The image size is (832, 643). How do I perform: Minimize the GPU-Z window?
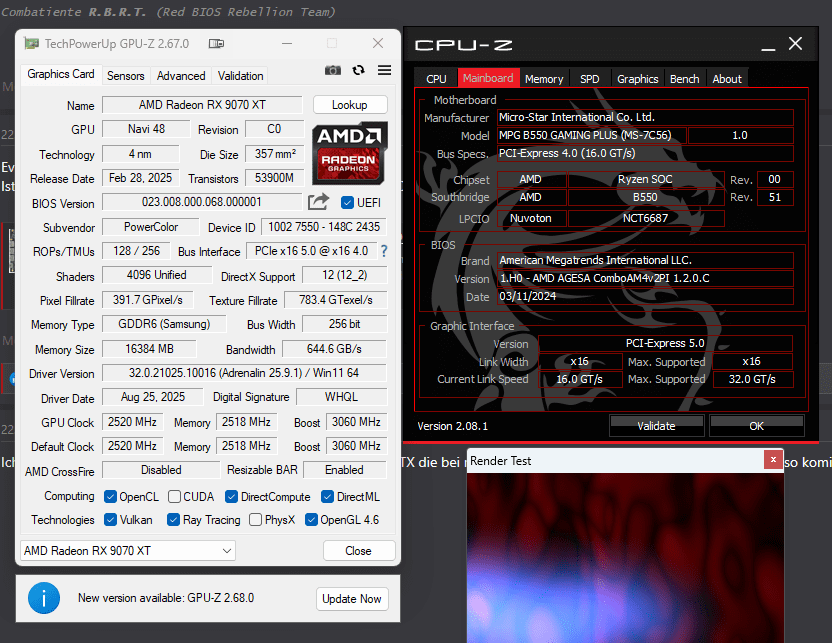(287, 44)
